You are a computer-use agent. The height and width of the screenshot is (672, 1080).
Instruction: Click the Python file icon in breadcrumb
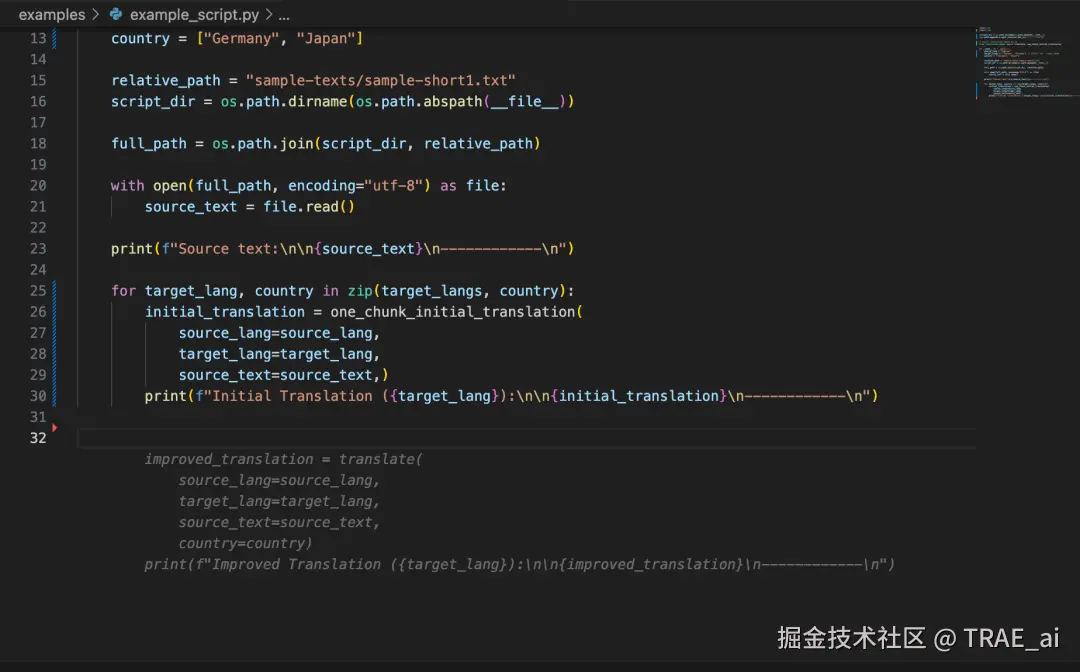[x=116, y=15]
